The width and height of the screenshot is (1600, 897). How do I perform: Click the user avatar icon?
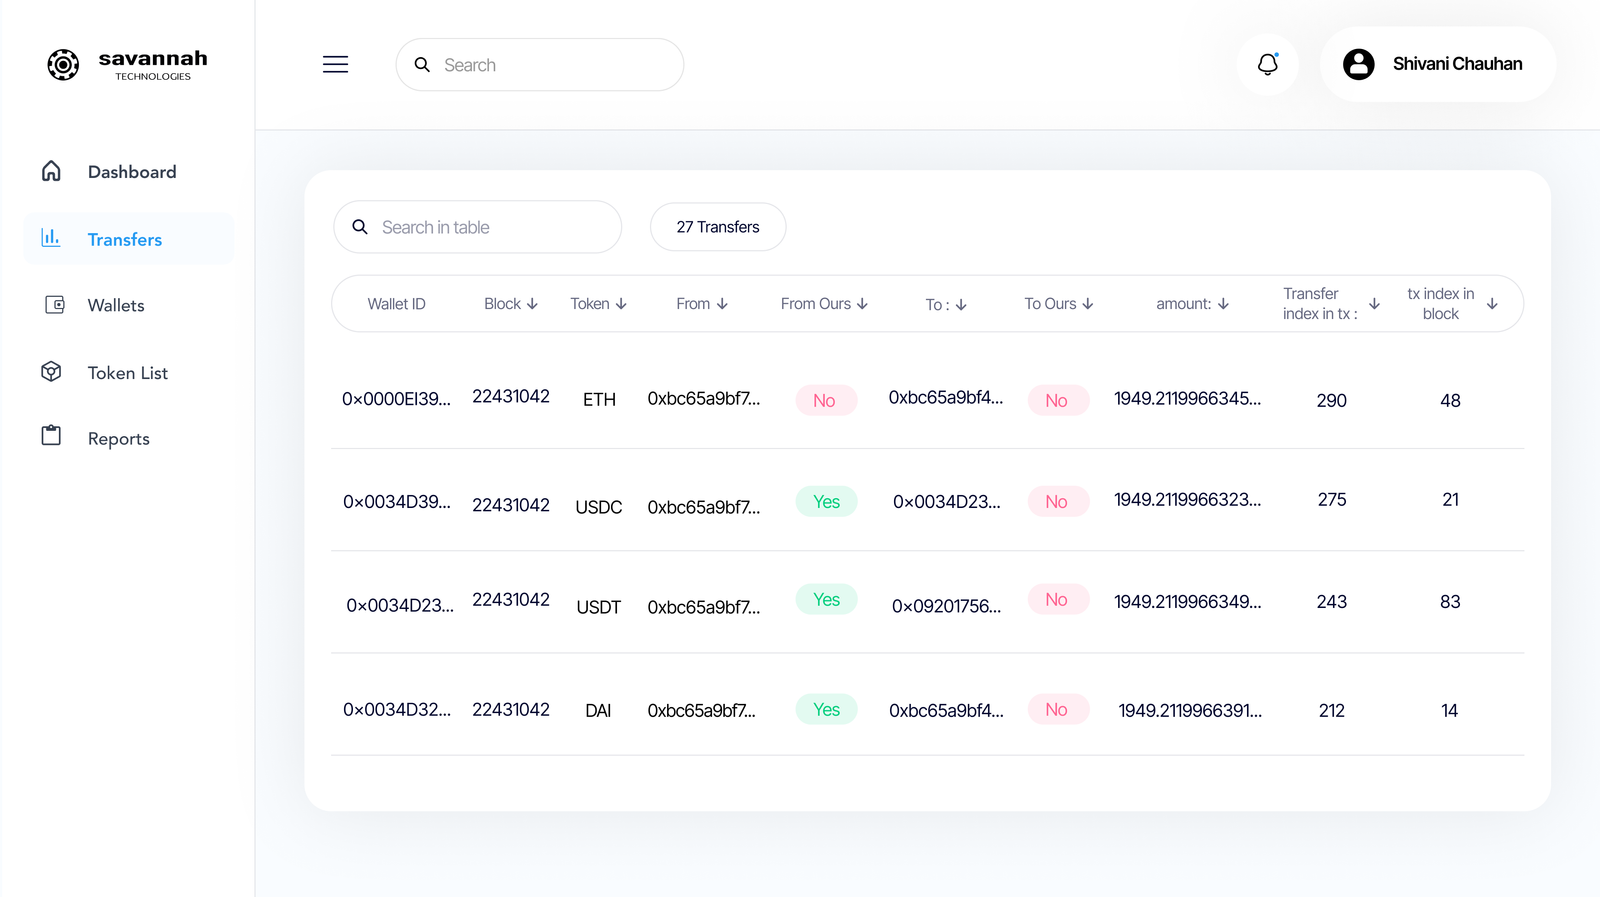pyautogui.click(x=1358, y=64)
